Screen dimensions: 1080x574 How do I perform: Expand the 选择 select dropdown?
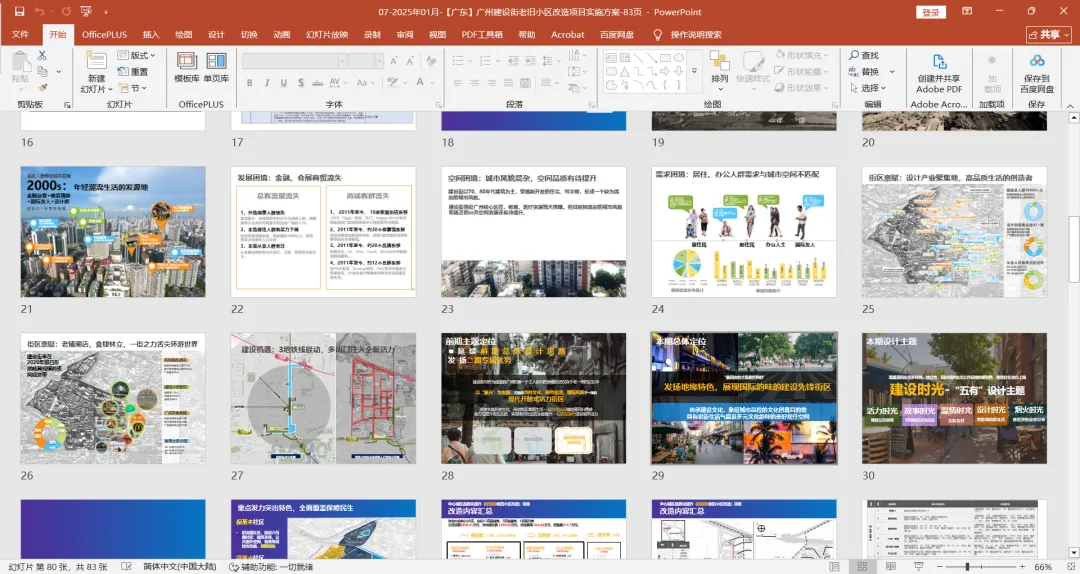click(x=867, y=88)
